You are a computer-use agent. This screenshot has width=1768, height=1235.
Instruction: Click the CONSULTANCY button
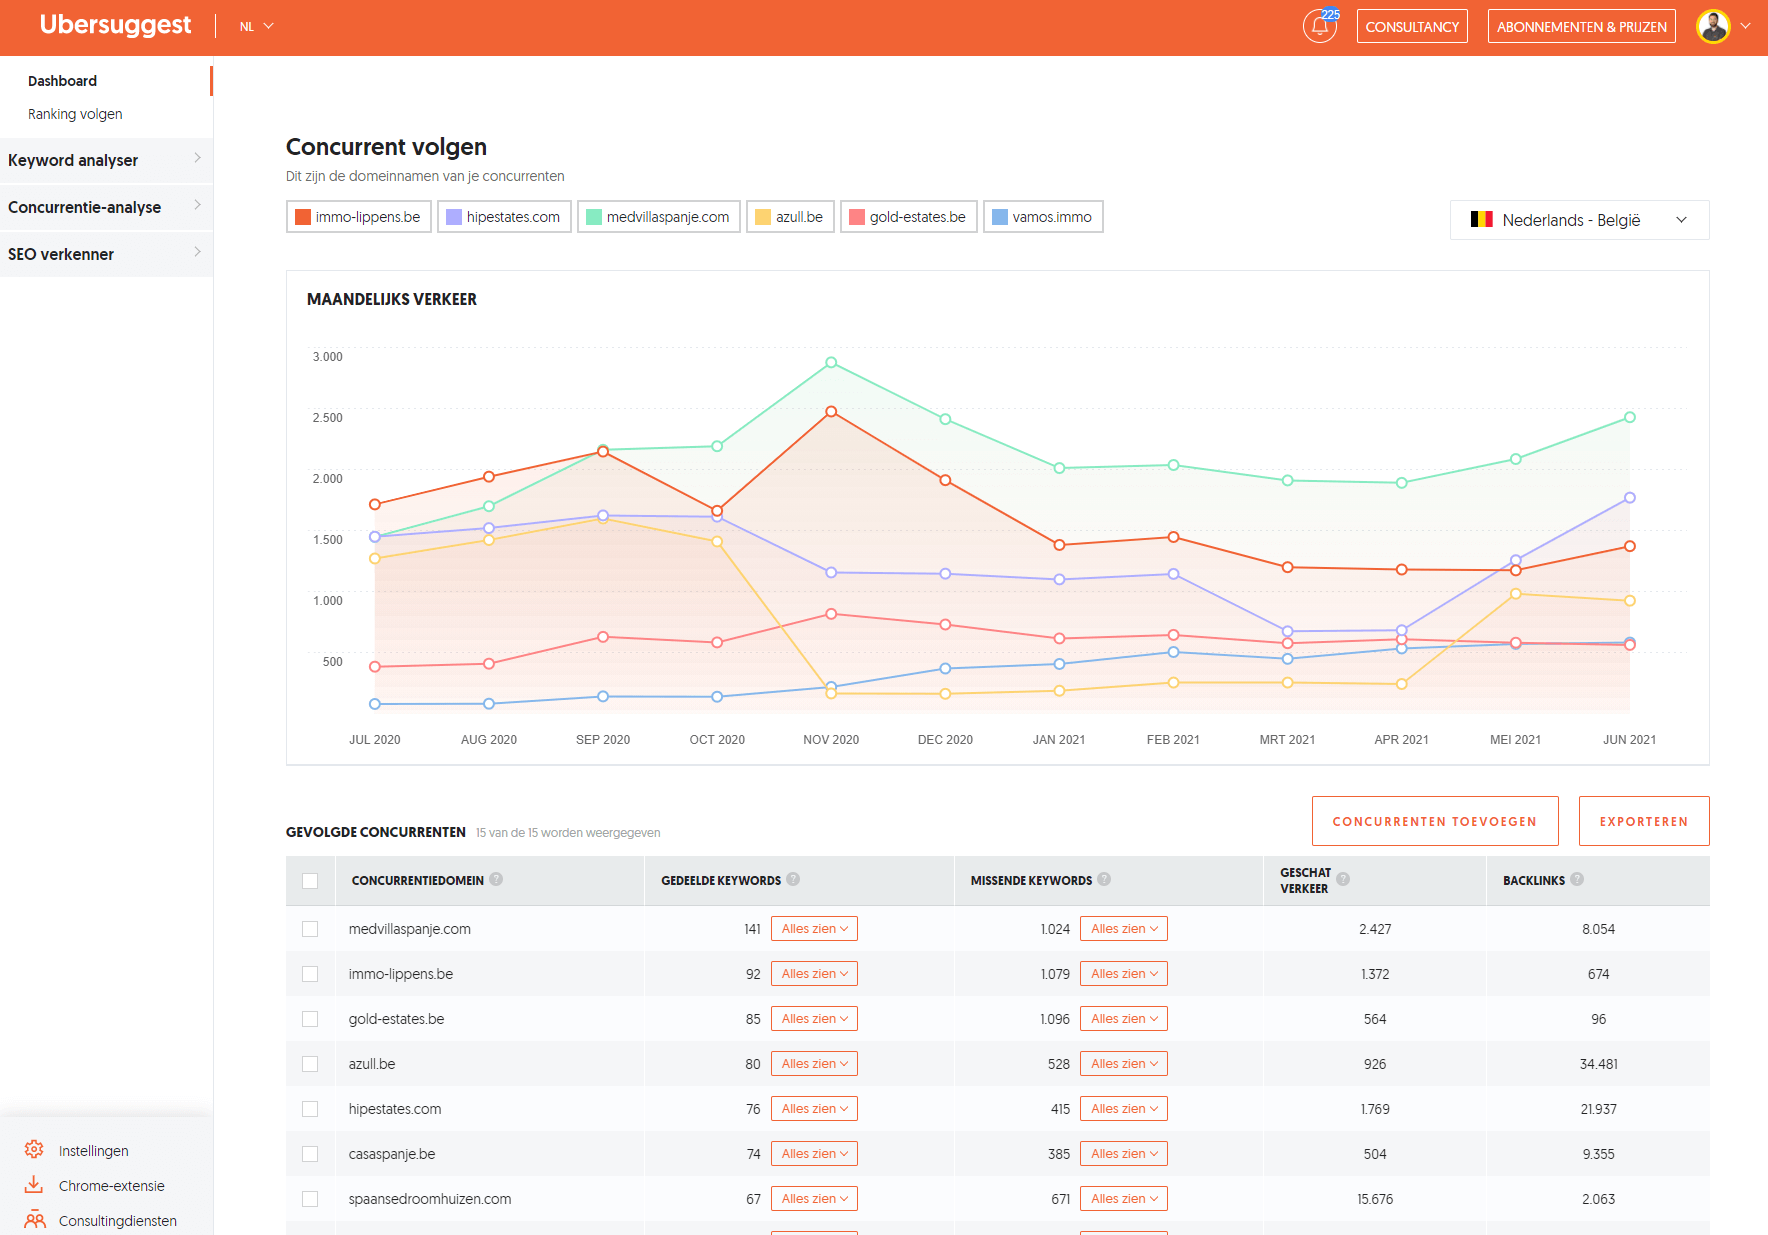[1412, 26]
